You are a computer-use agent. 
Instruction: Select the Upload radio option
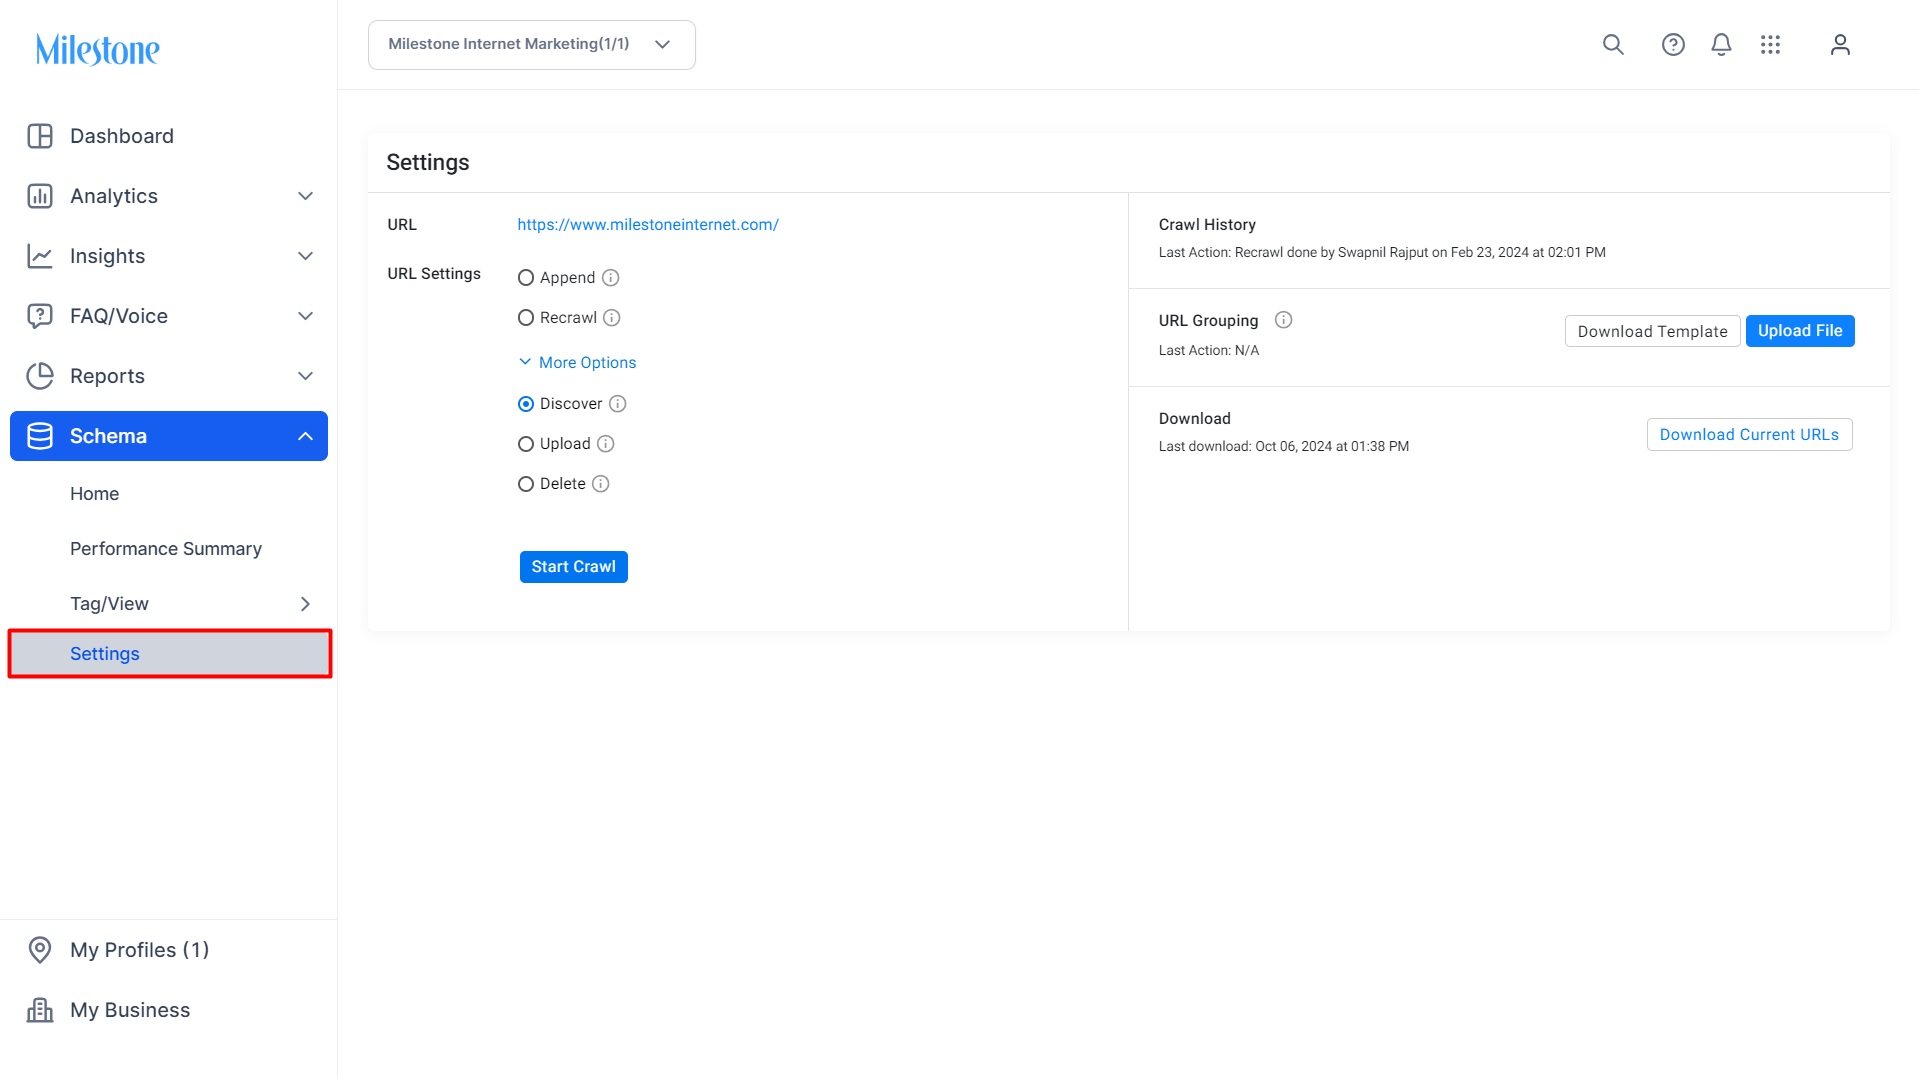pyautogui.click(x=526, y=444)
